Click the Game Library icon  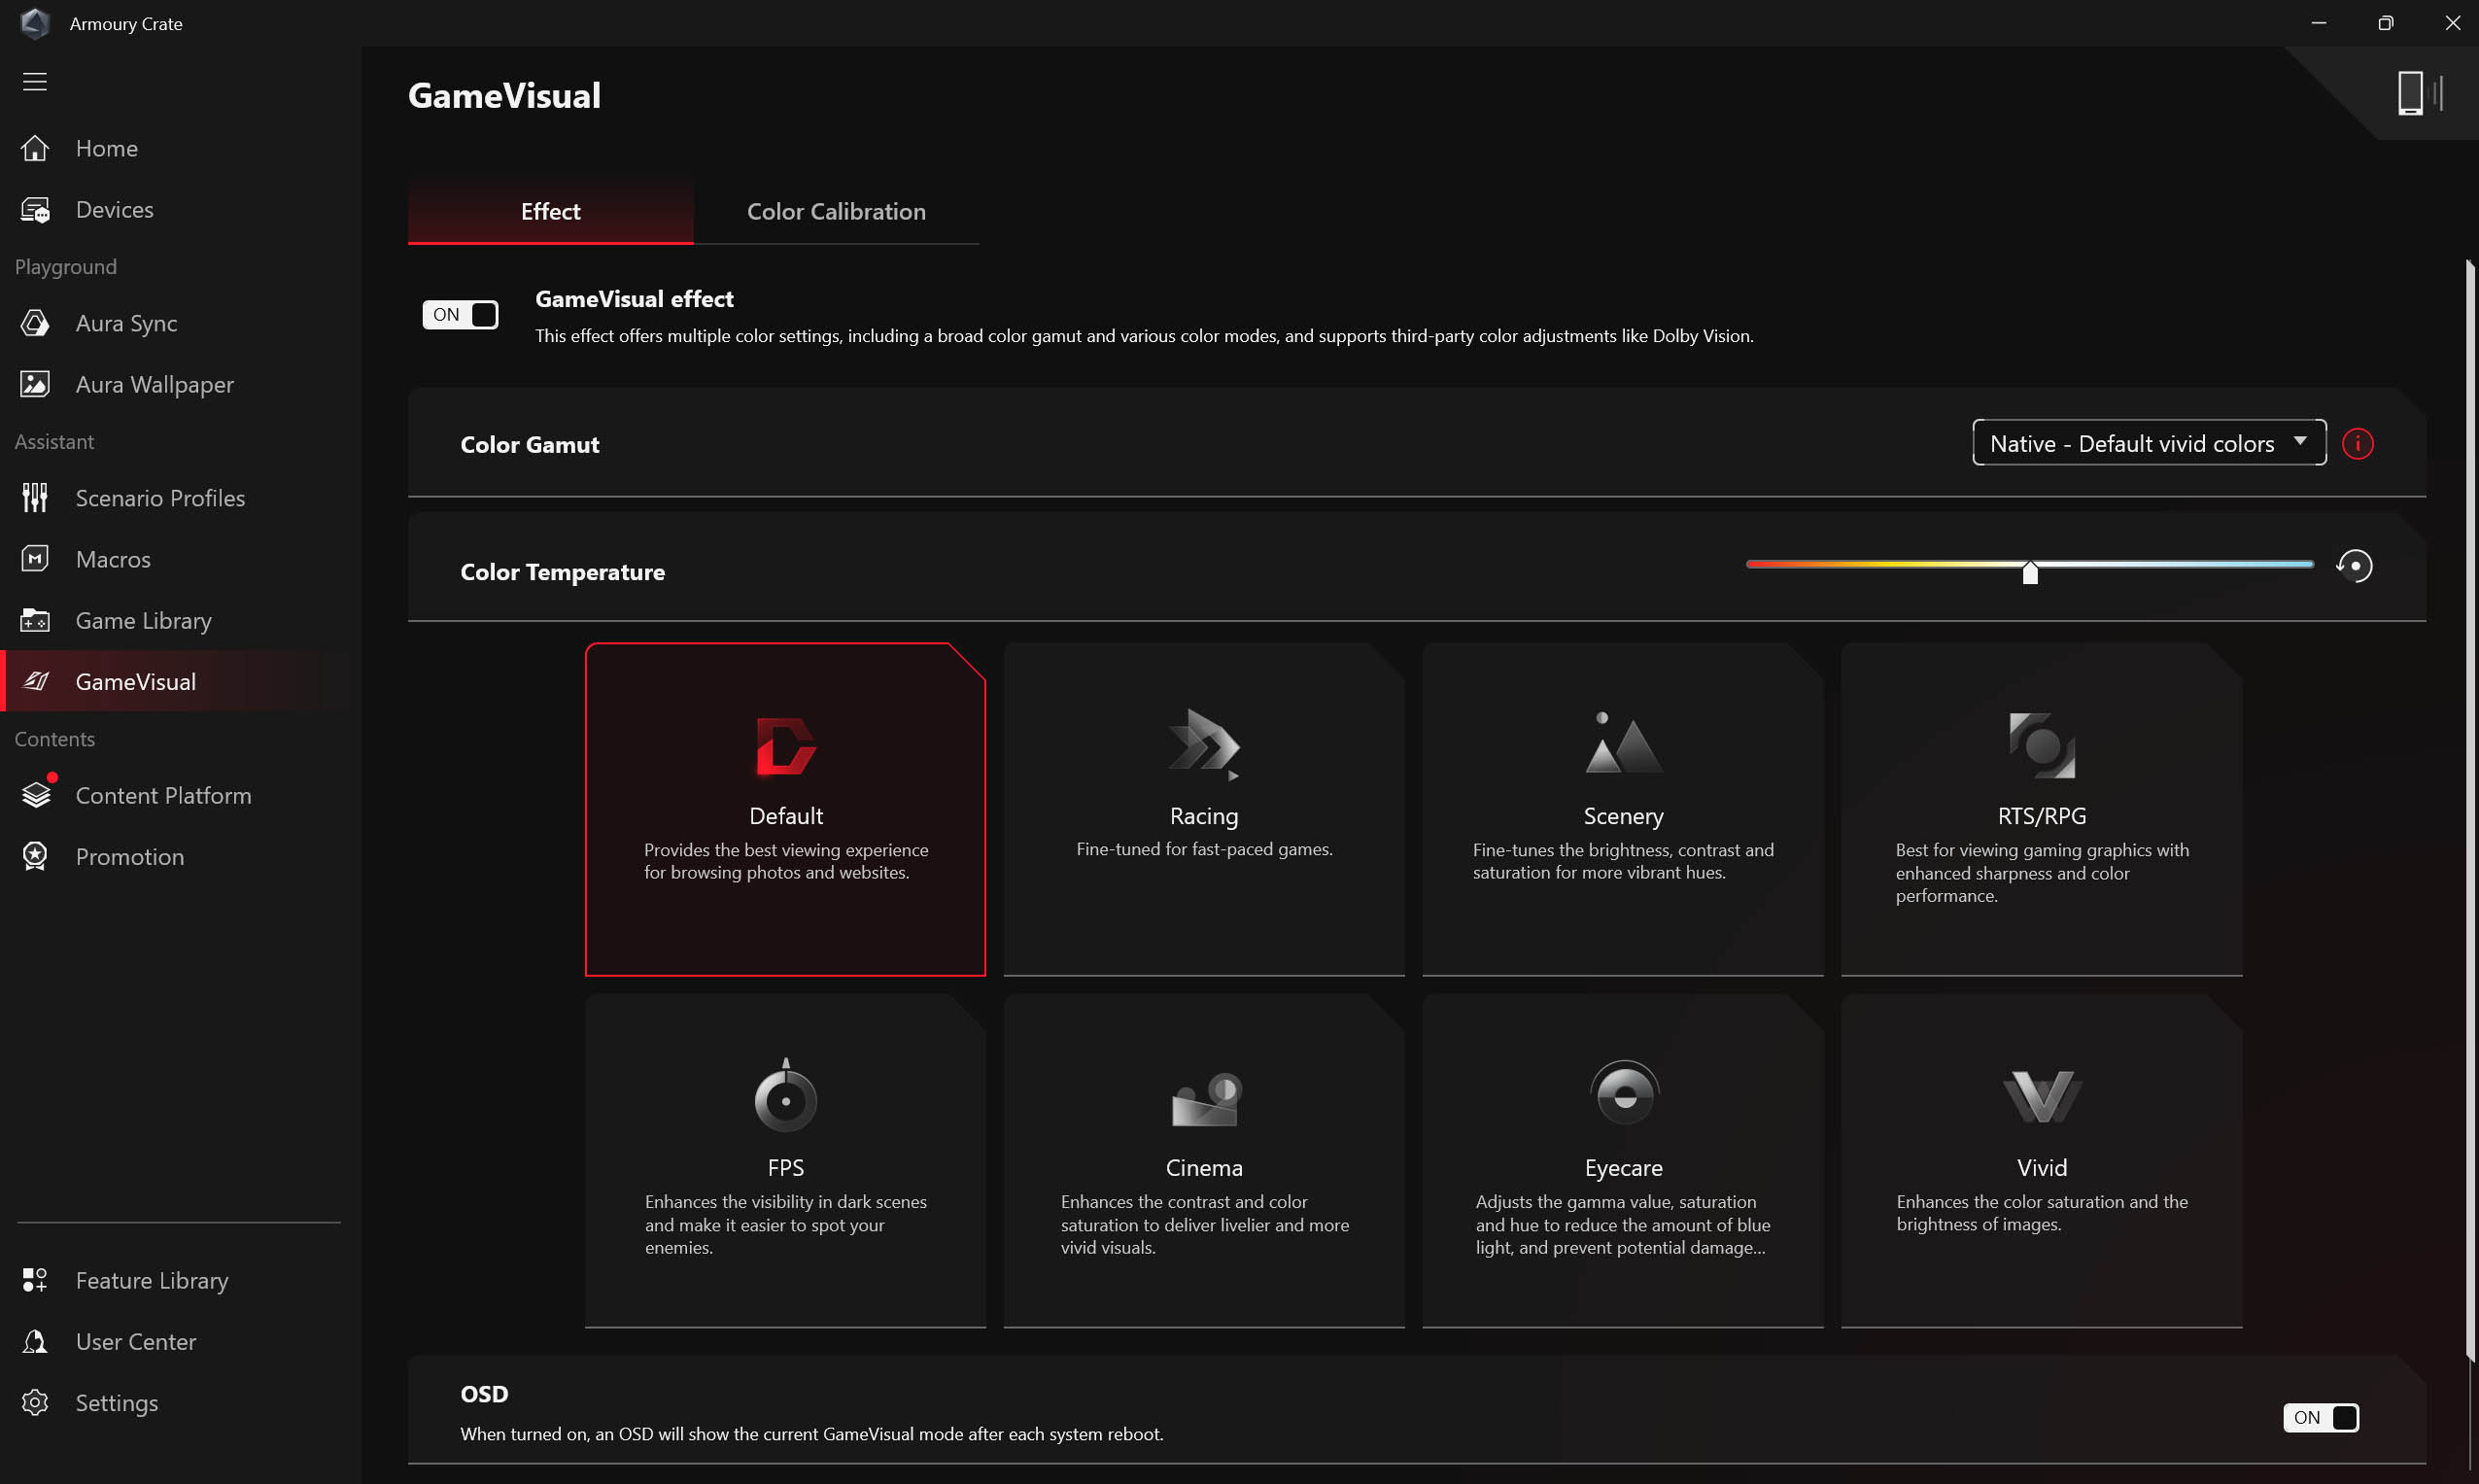click(x=35, y=621)
